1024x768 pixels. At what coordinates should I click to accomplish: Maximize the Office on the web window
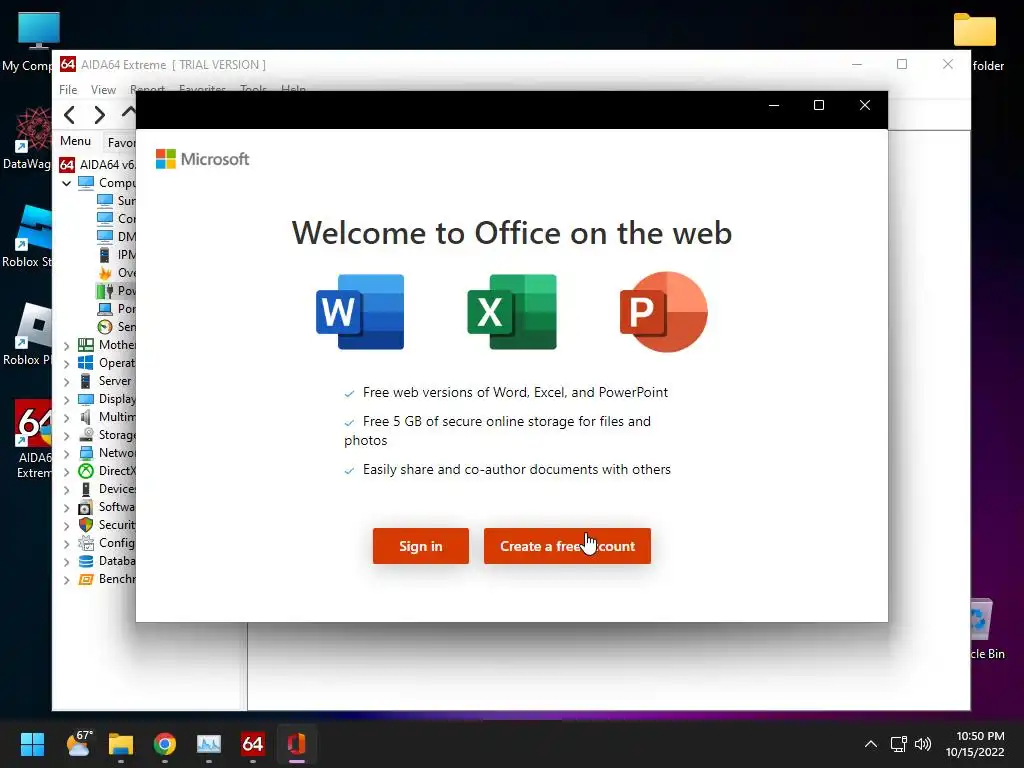[x=819, y=105]
